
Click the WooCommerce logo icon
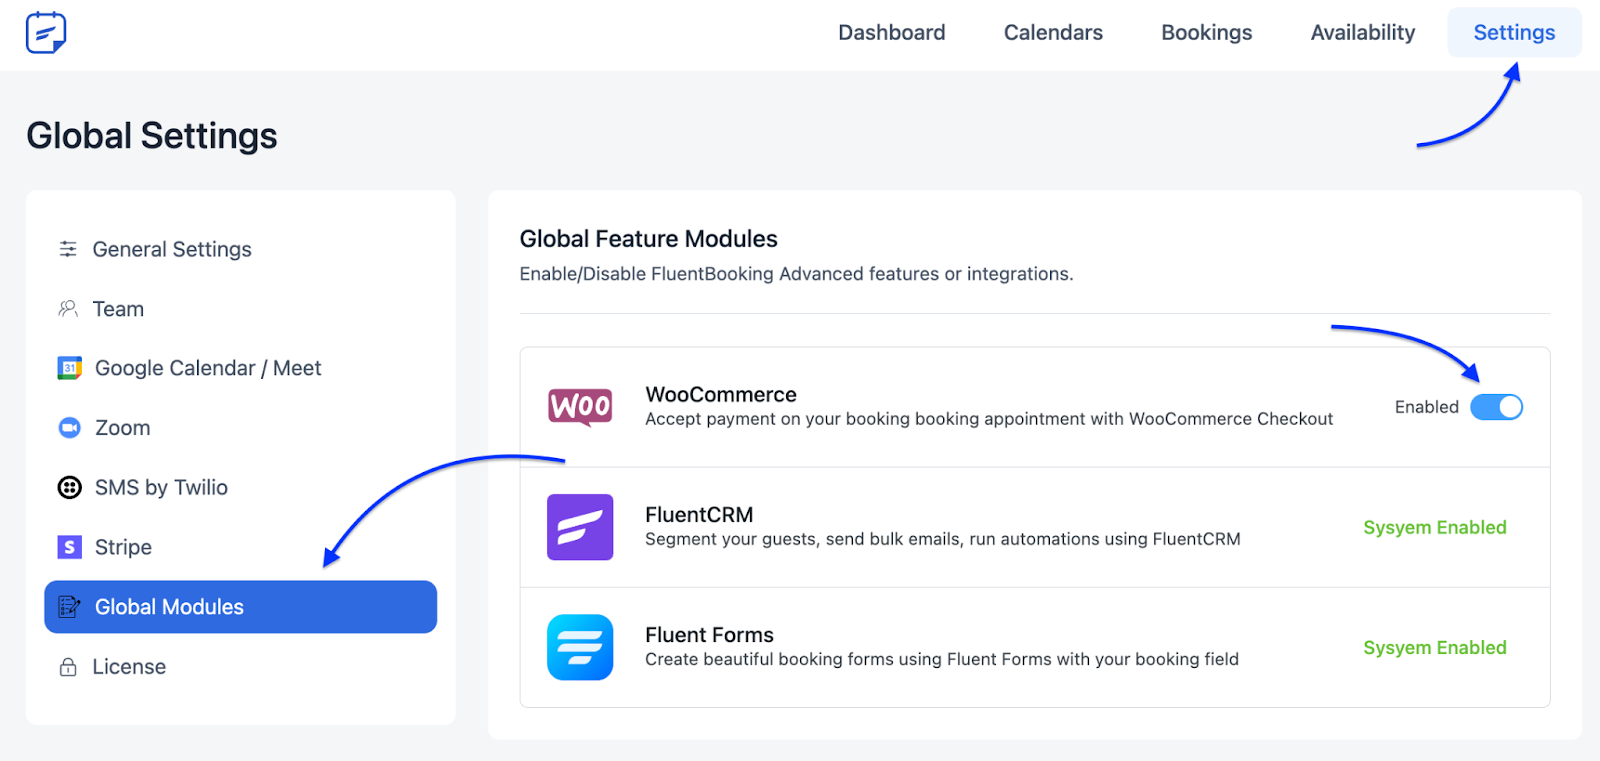click(580, 407)
